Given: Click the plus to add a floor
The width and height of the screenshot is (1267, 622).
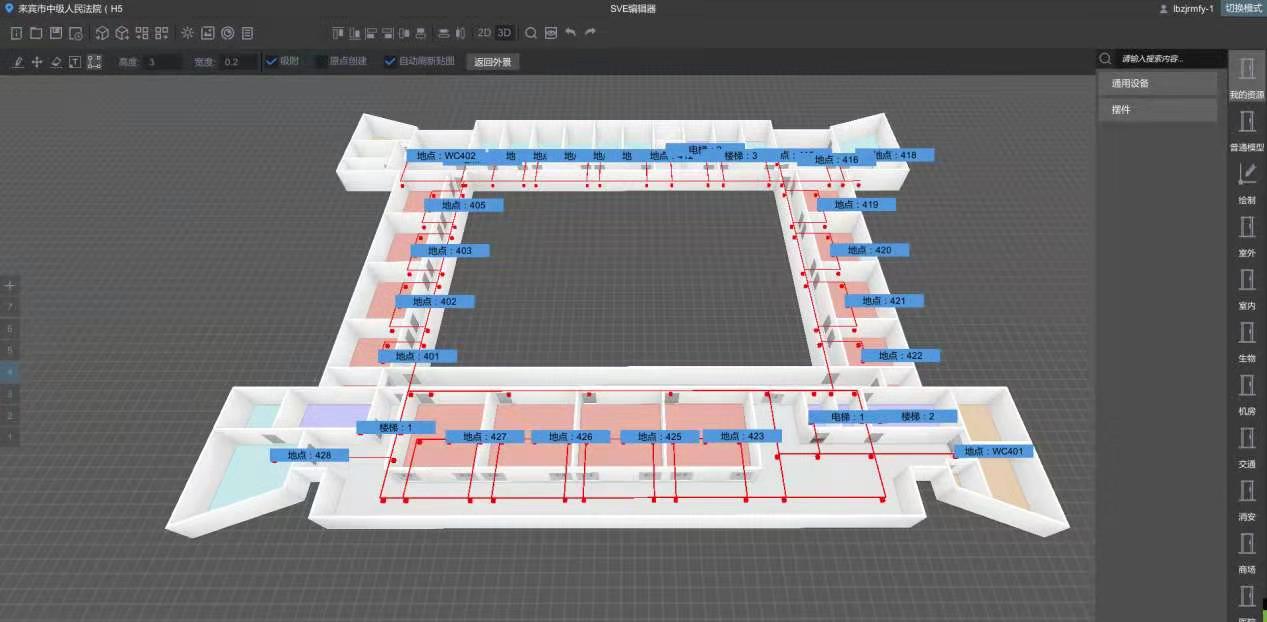Looking at the screenshot, I should (x=10, y=285).
